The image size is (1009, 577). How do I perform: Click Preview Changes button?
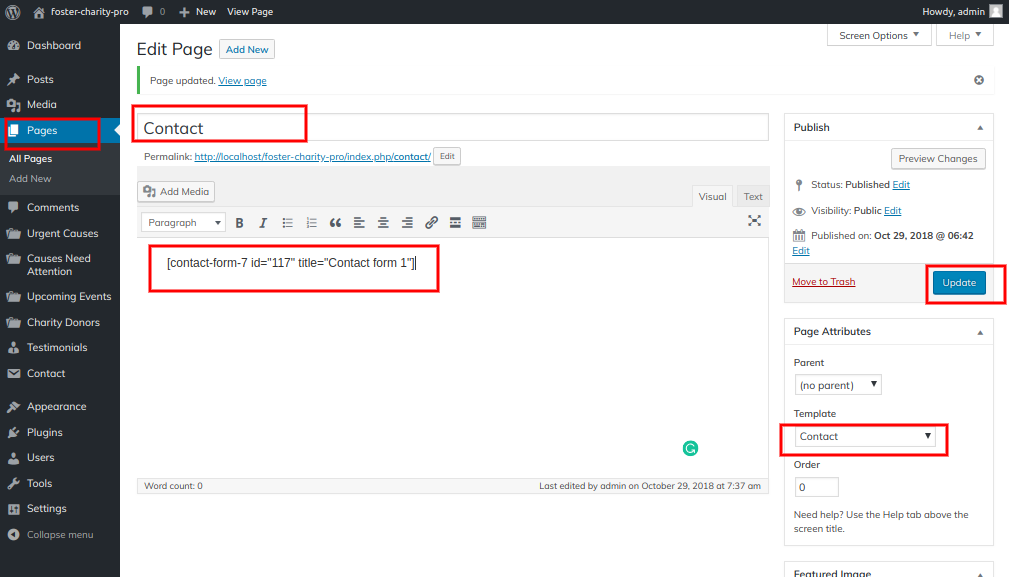pyautogui.click(x=938, y=158)
